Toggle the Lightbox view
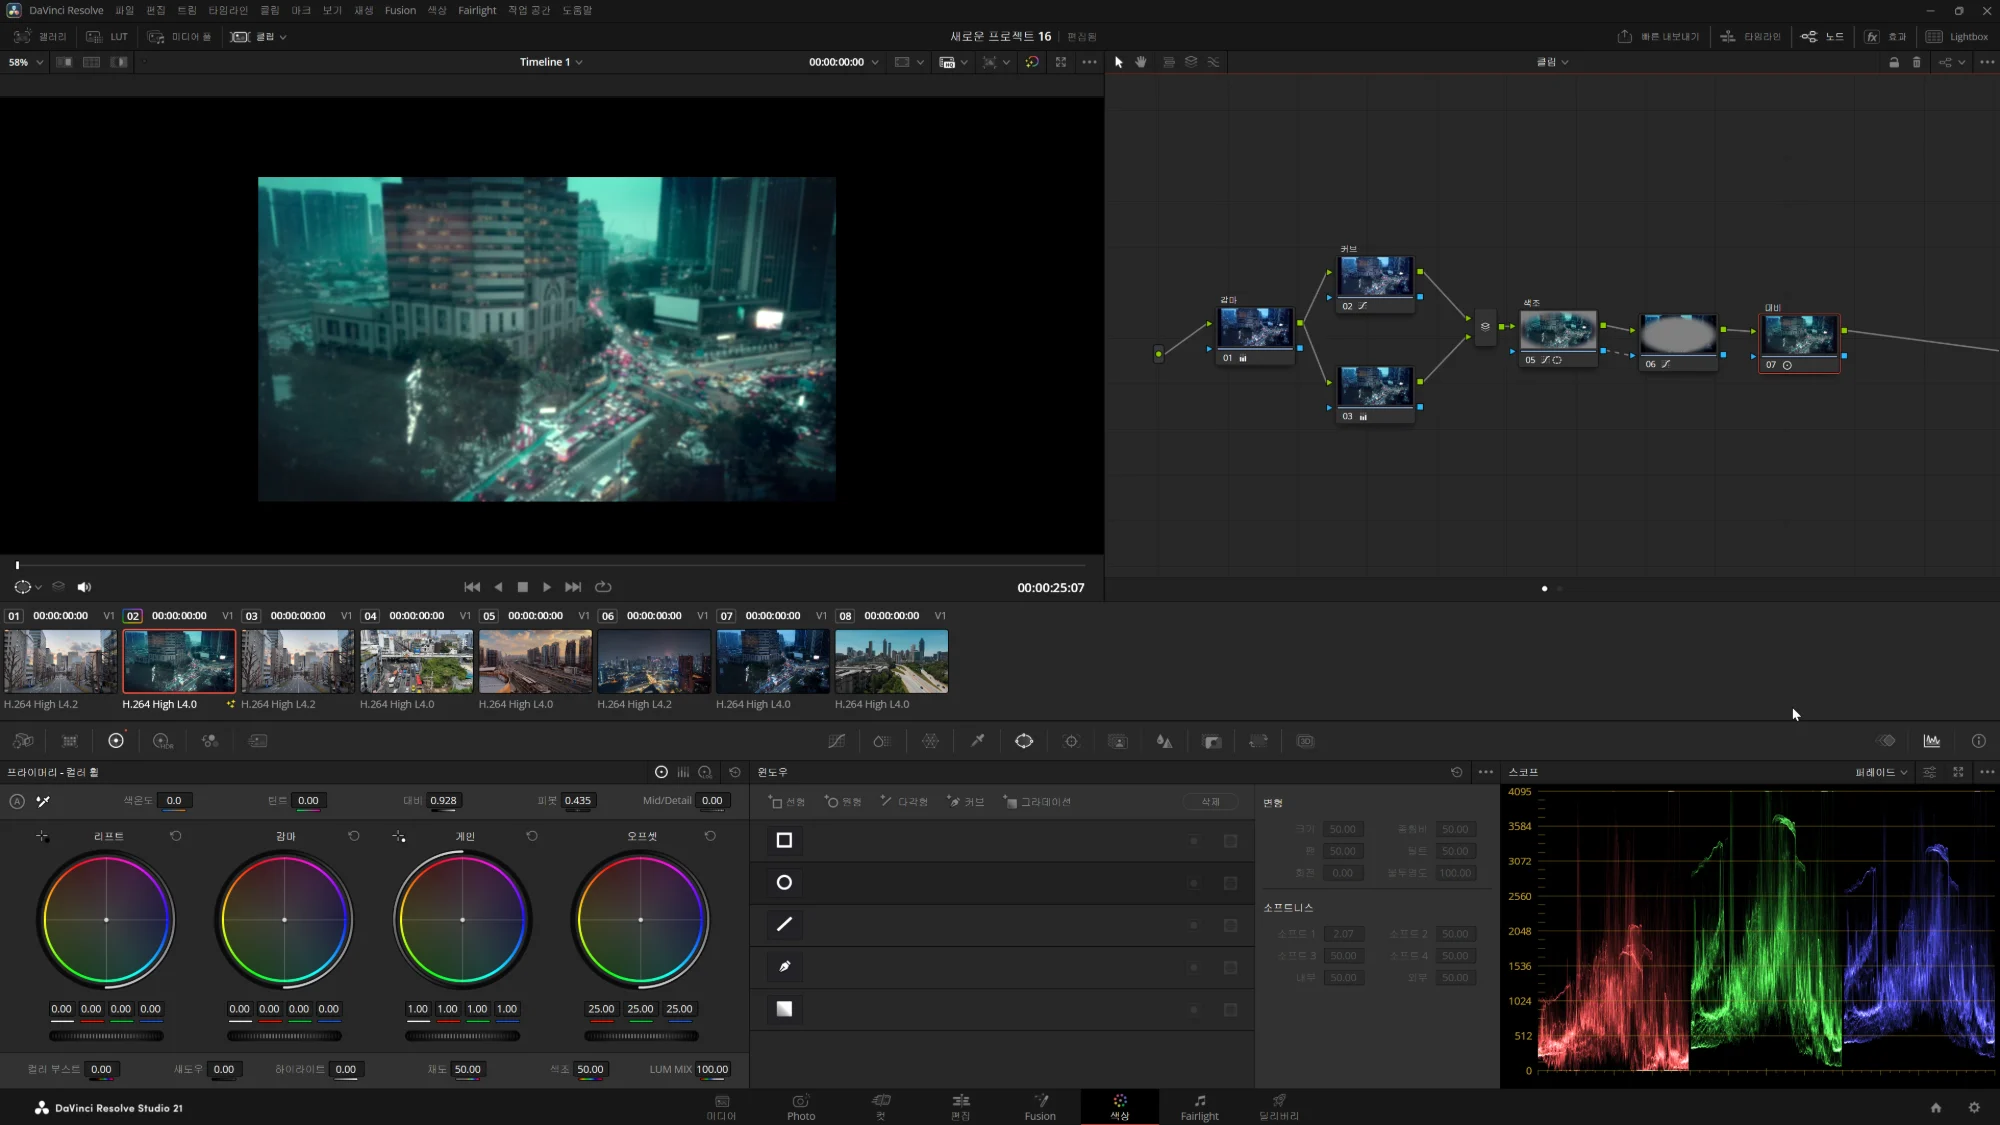Image resolution: width=2000 pixels, height=1125 pixels. [x=1957, y=37]
